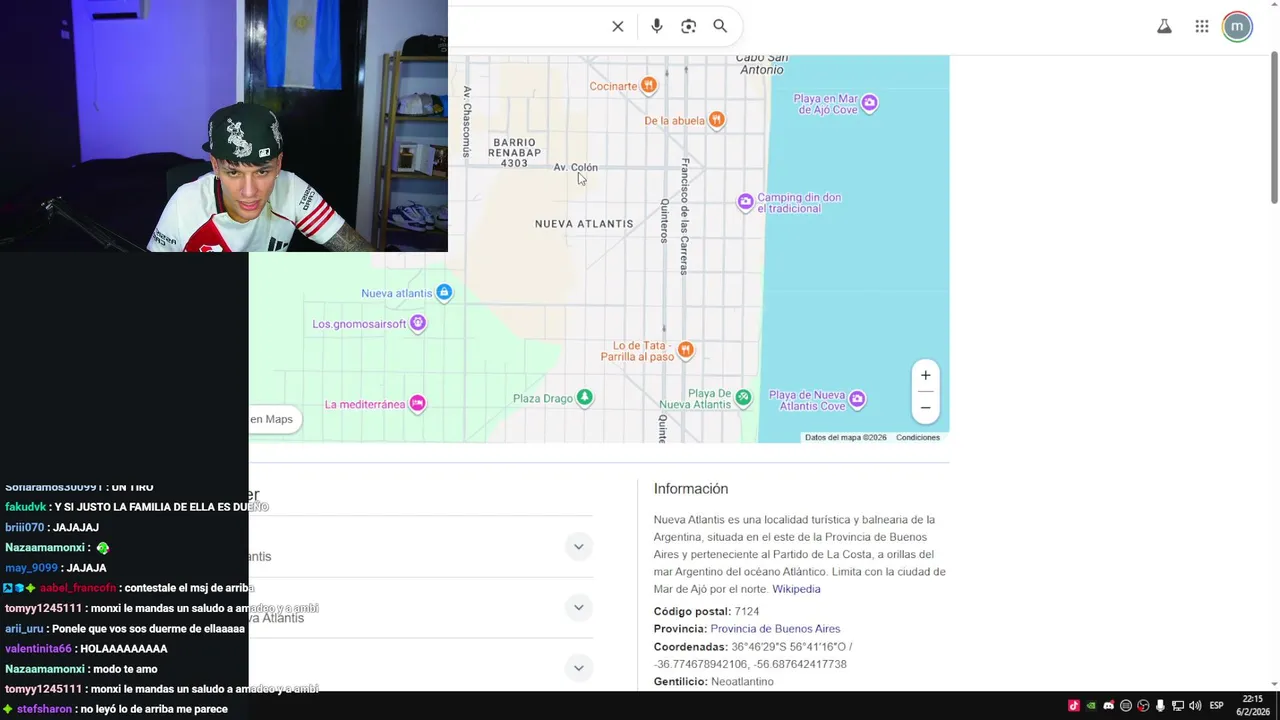Click chat message from arii_uru
Viewport: 1280px width, 720px height.
click(x=125, y=629)
